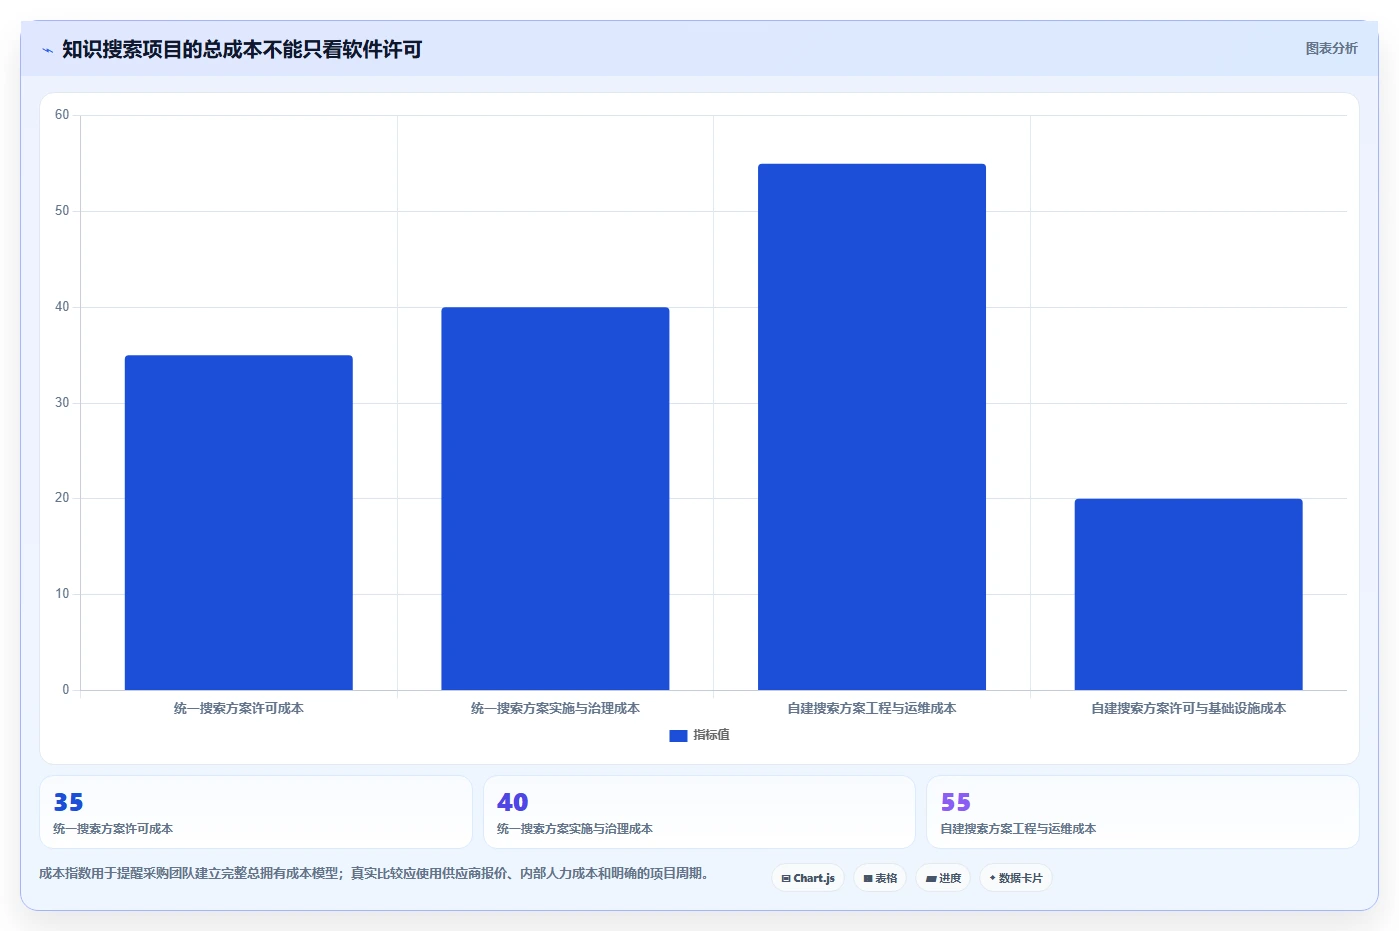Viewport: 1399px width, 931px height.
Task: Click the 指标值 legend text
Action: pos(712,735)
